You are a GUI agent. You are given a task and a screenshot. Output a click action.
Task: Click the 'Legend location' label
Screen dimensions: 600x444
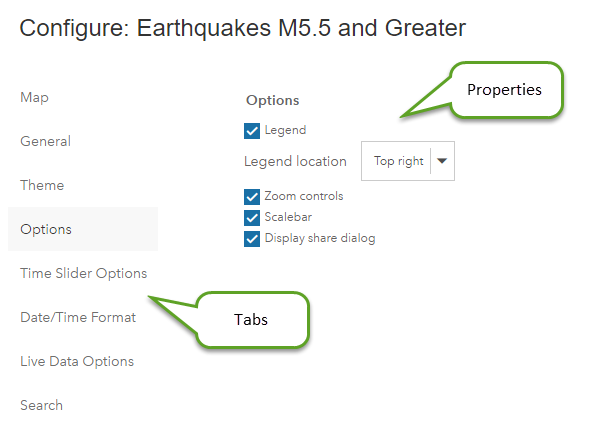tap(295, 161)
